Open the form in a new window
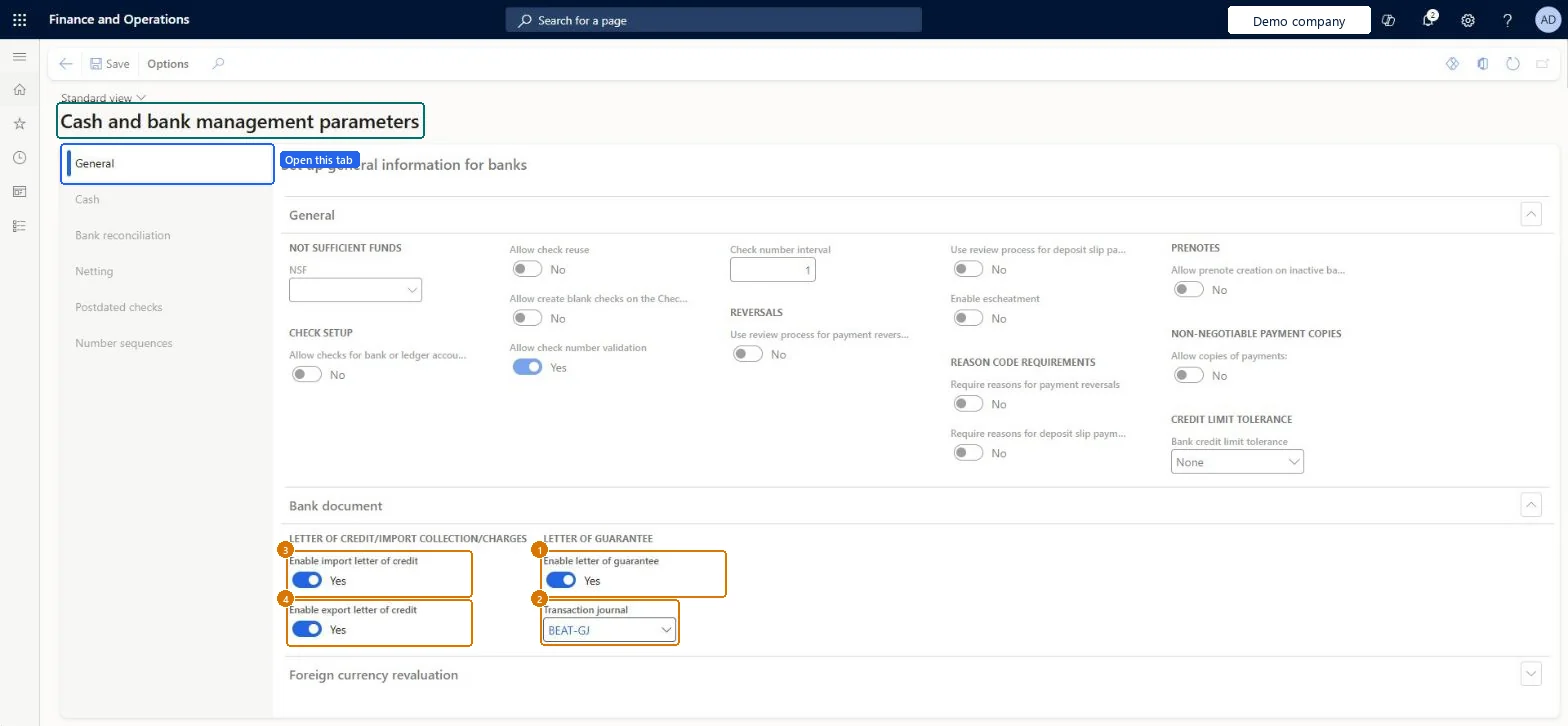The width and height of the screenshot is (1568, 726). click(1543, 64)
